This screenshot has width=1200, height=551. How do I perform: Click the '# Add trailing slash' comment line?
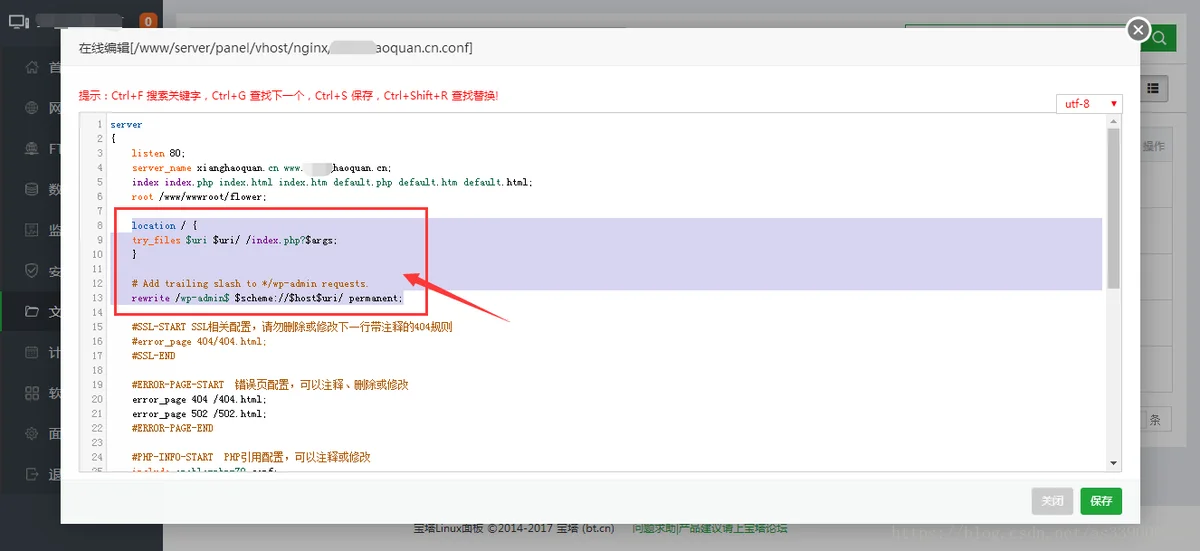pos(250,284)
